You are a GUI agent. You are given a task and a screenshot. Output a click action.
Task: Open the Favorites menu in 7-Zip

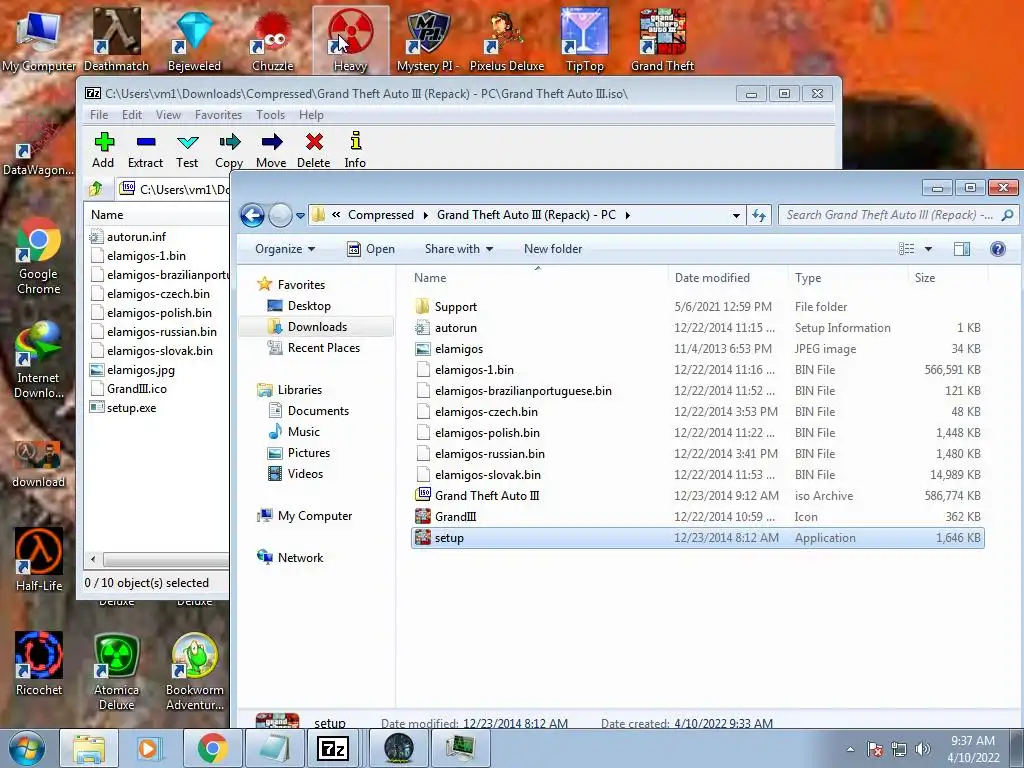(218, 115)
